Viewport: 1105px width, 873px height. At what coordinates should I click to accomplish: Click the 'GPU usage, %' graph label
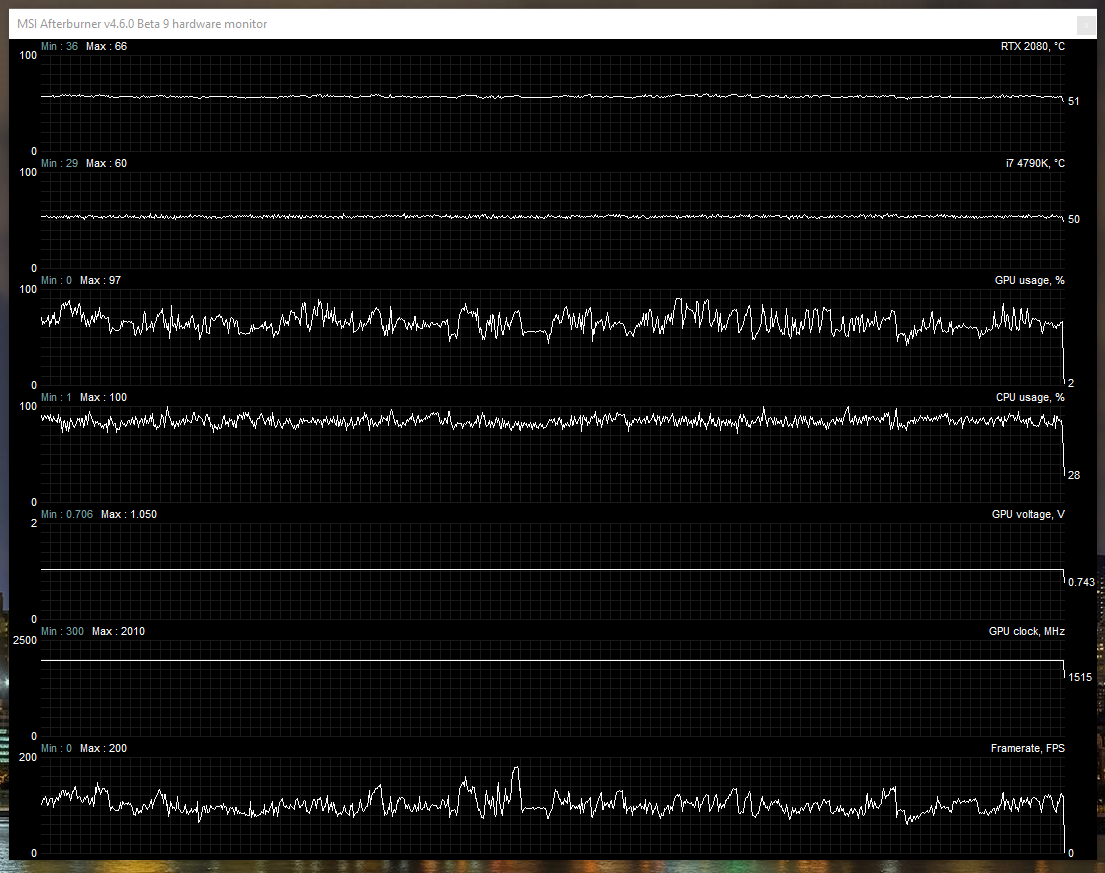pos(1030,280)
